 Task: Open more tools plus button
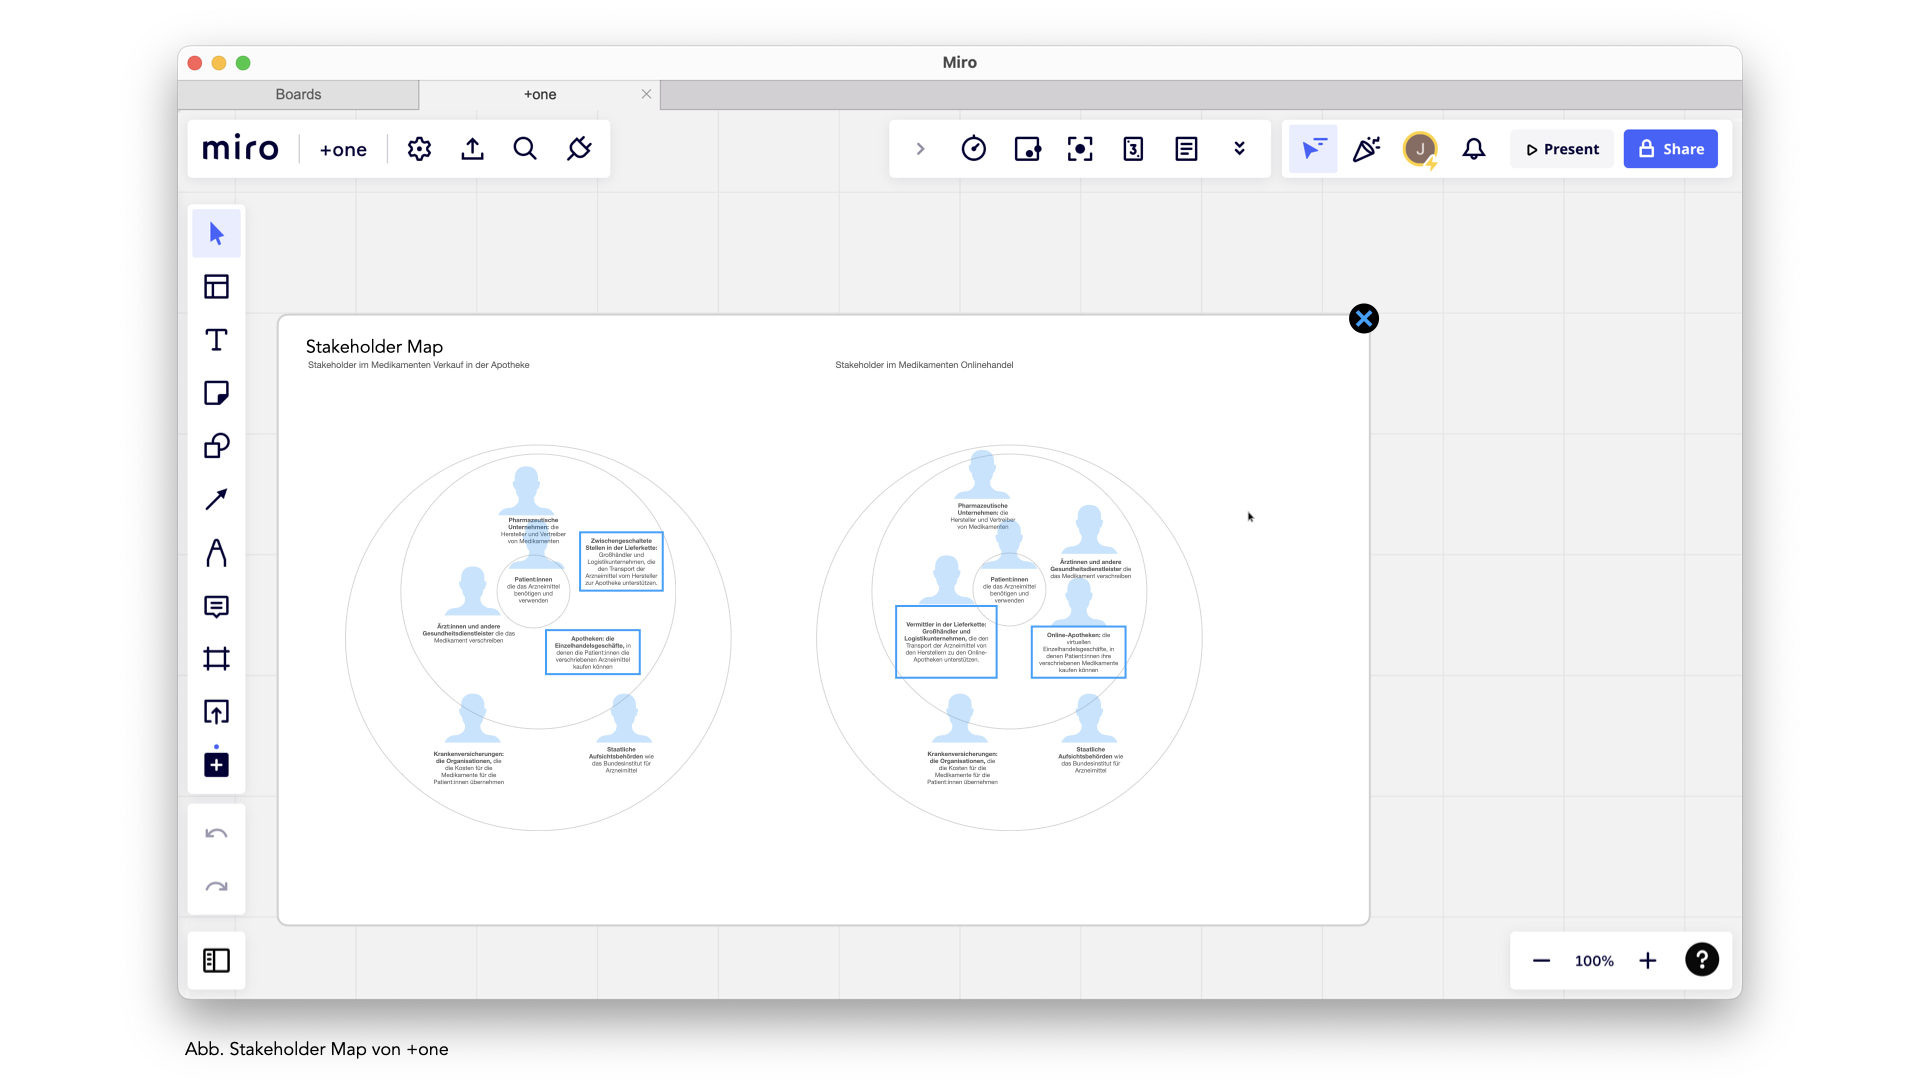tap(216, 765)
